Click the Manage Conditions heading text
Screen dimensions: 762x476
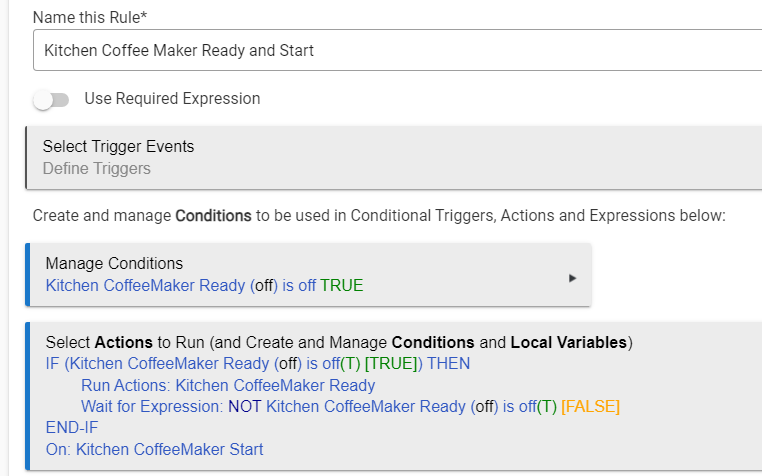(114, 264)
